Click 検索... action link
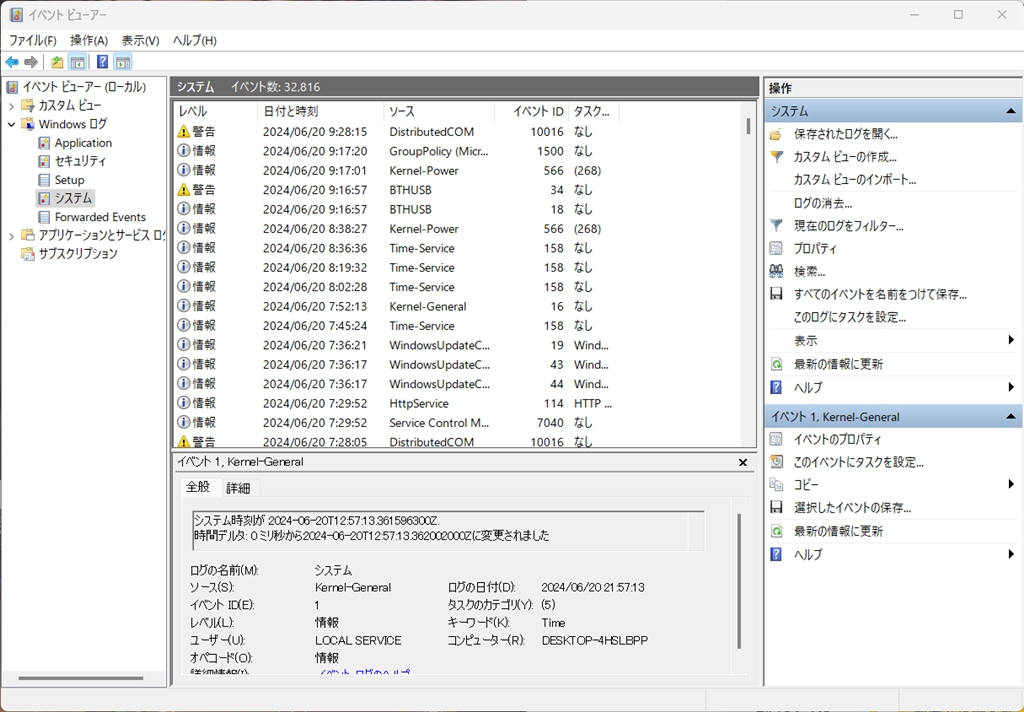 tap(810, 272)
